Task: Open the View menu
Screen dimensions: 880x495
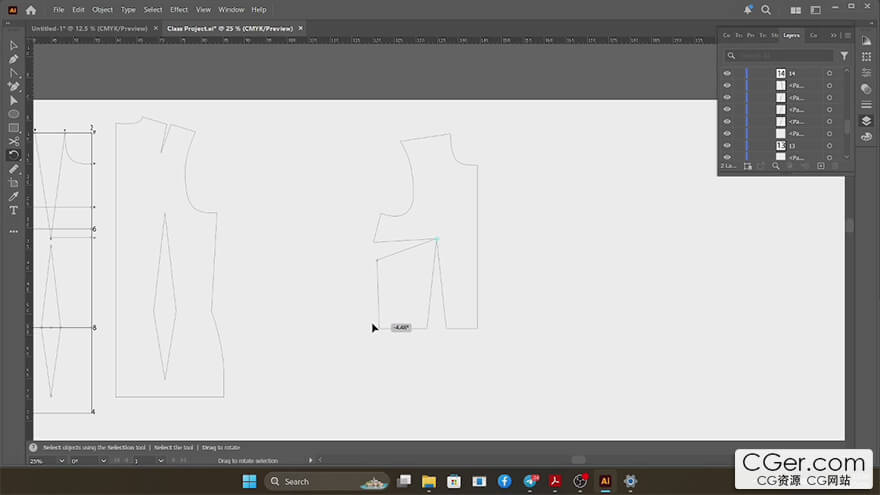Action: 203,10
